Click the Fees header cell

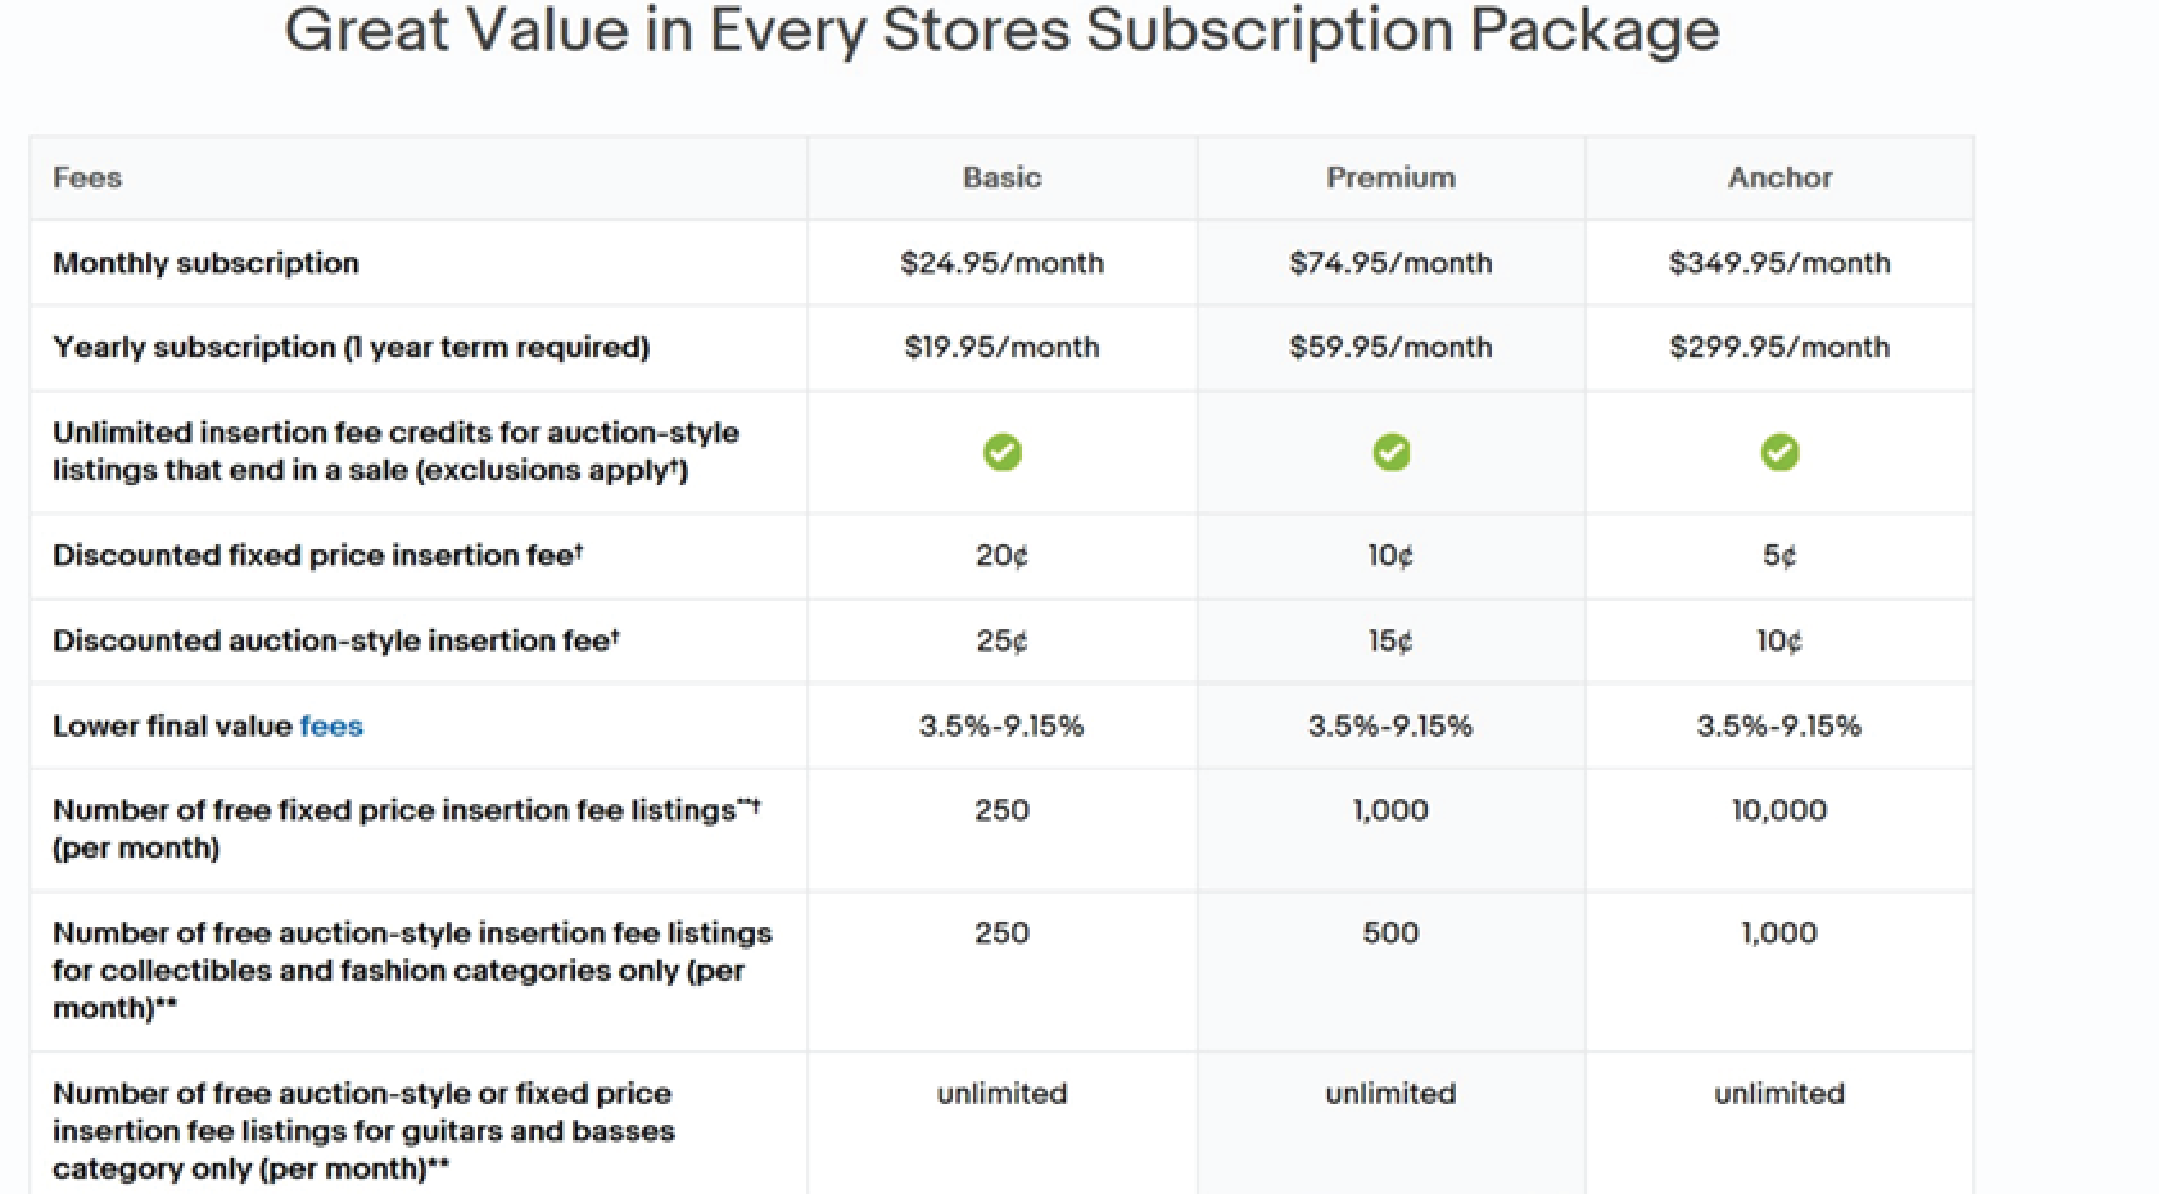(88, 178)
